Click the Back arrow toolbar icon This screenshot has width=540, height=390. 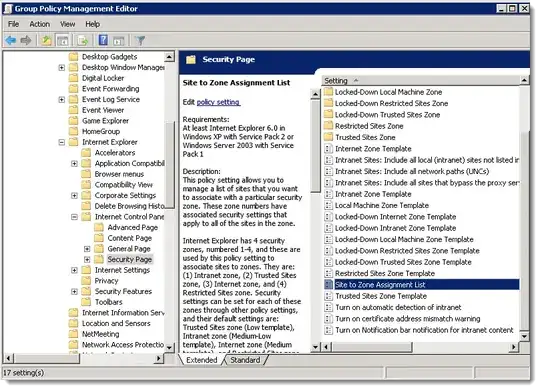click(x=11, y=40)
